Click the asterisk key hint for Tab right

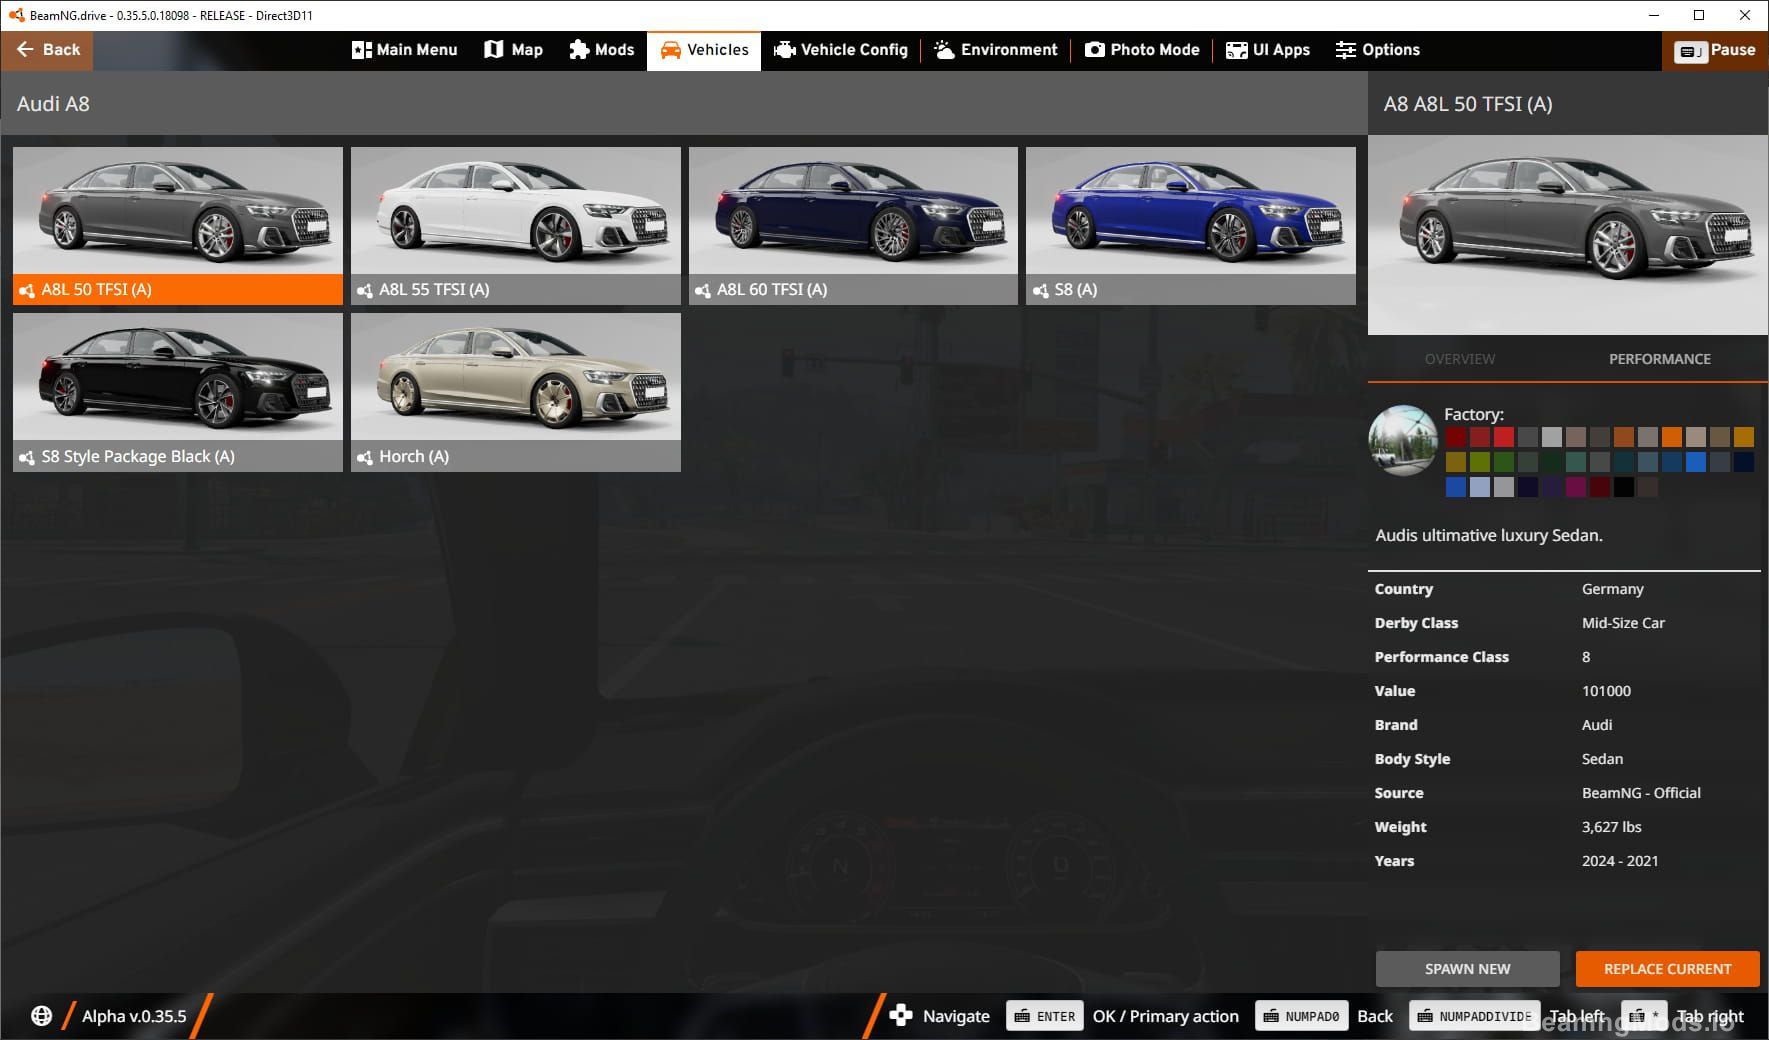coord(1644,1016)
